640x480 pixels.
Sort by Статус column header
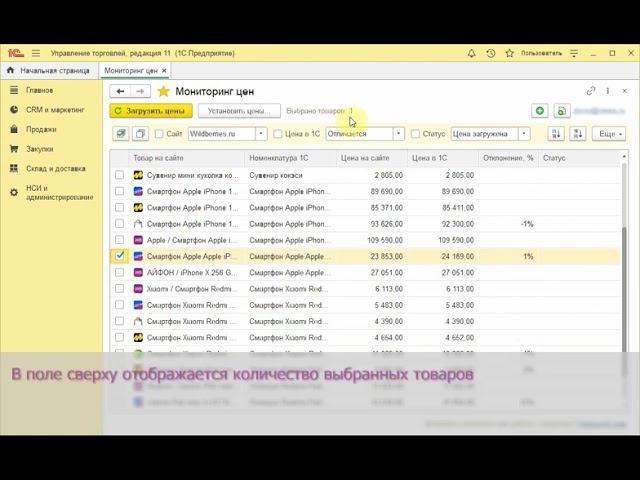coord(580,158)
